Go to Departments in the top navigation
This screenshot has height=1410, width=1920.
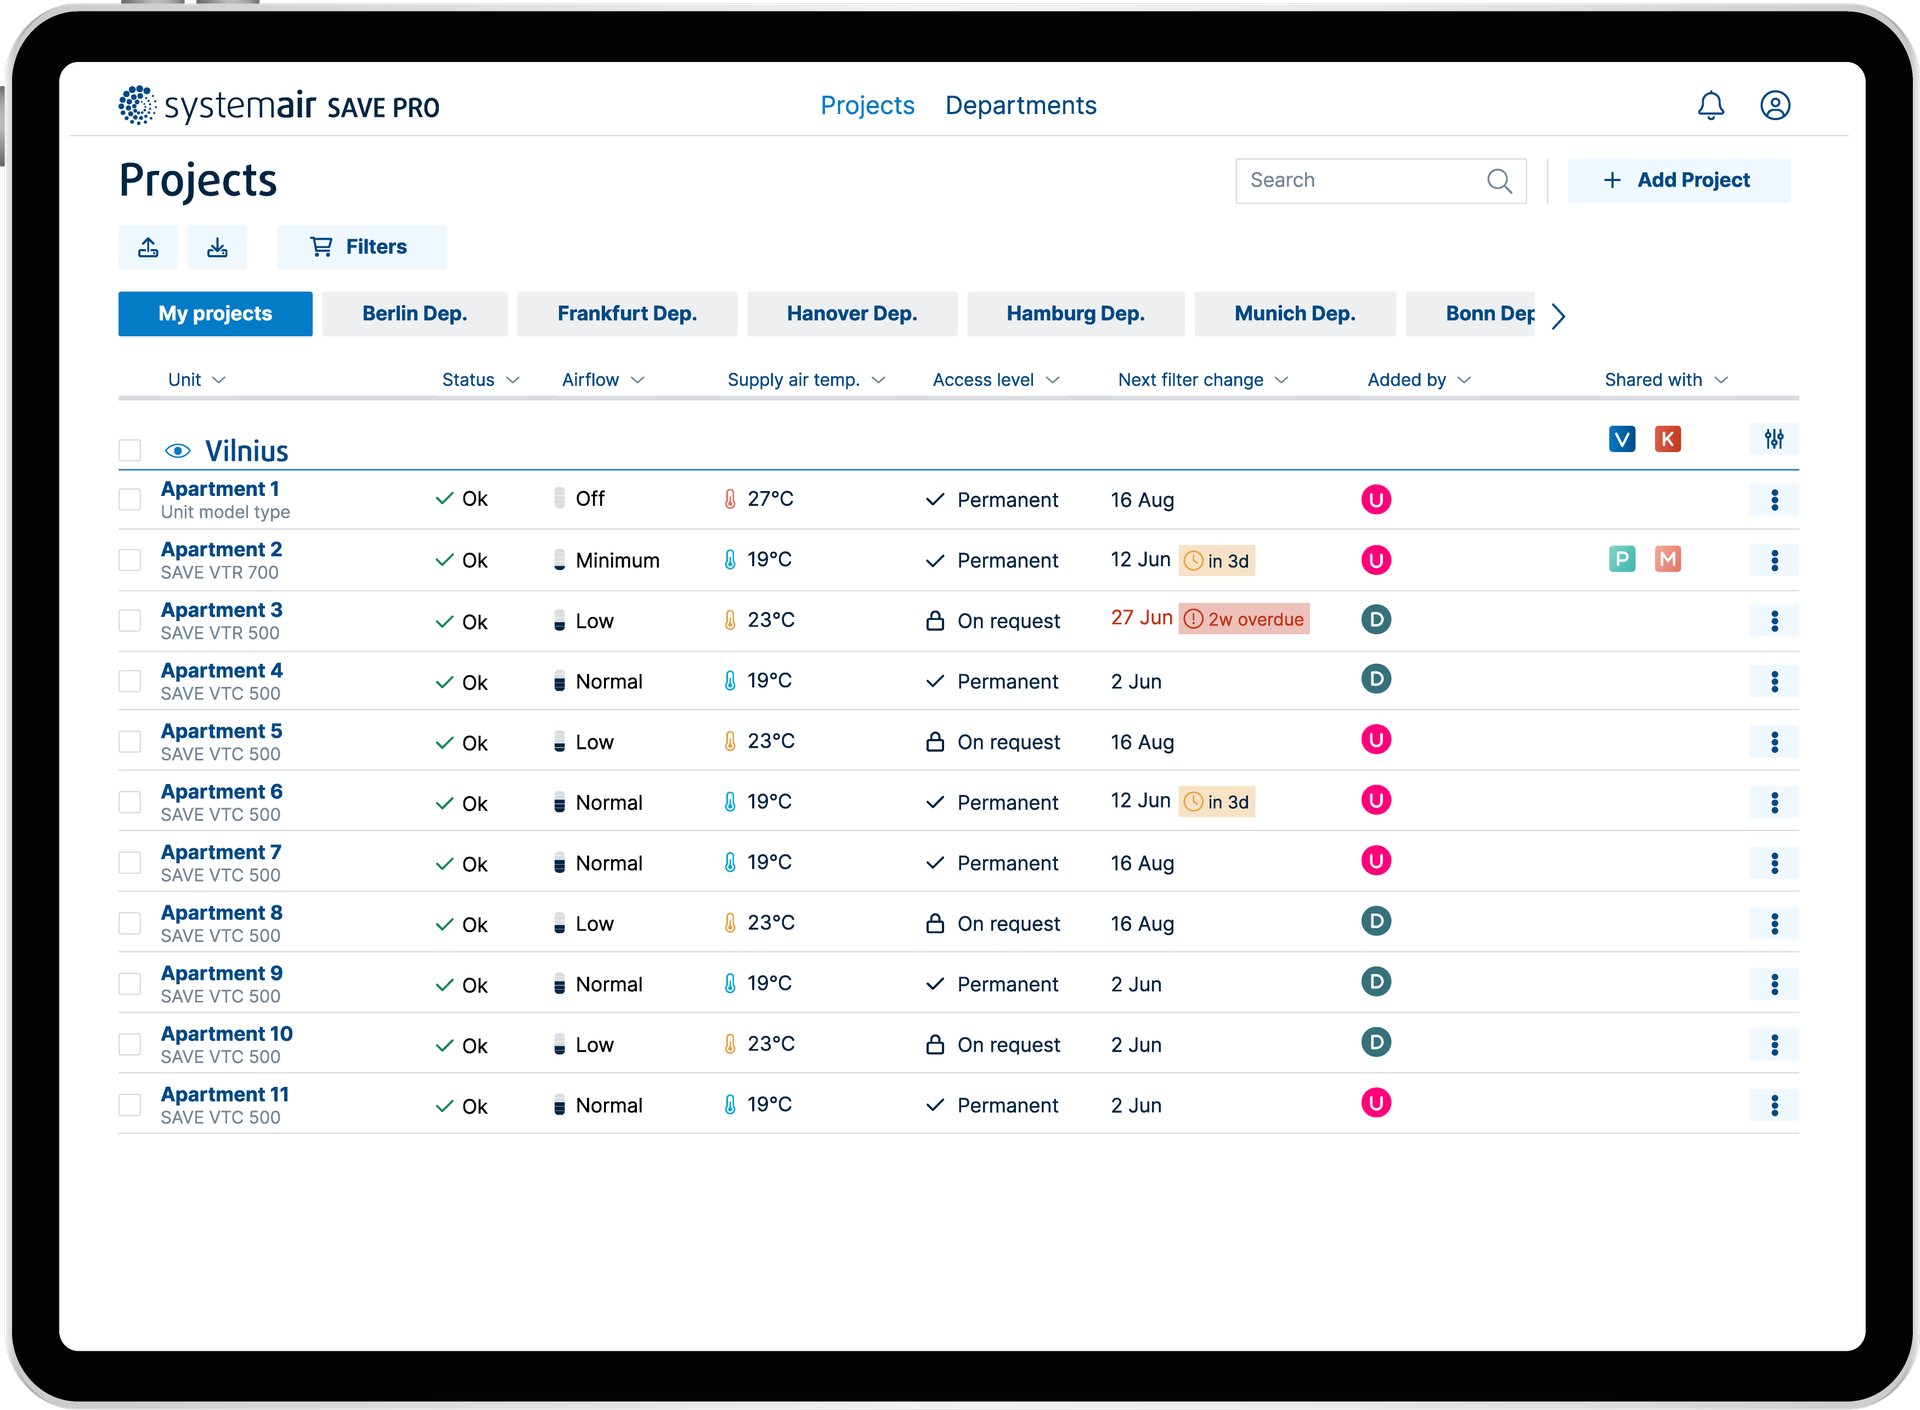coord(1021,106)
